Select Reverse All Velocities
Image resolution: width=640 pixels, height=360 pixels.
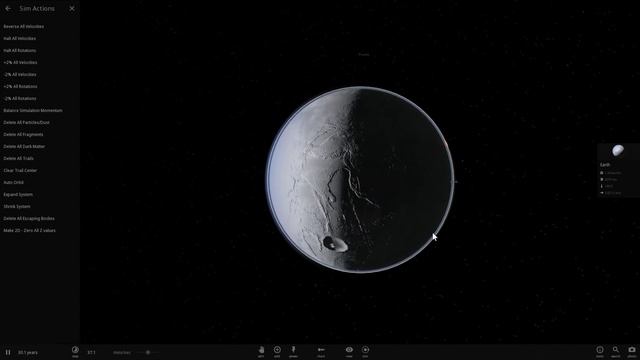coord(24,27)
